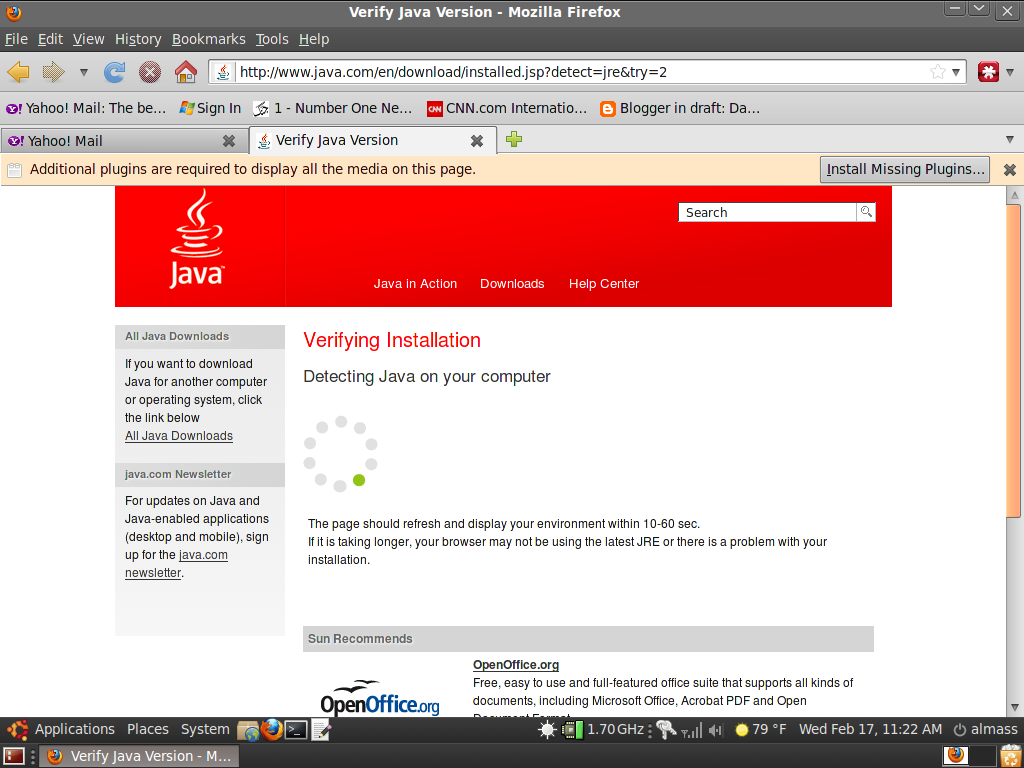This screenshot has width=1024, height=768.
Task: Go to the Home page
Action: (185, 72)
